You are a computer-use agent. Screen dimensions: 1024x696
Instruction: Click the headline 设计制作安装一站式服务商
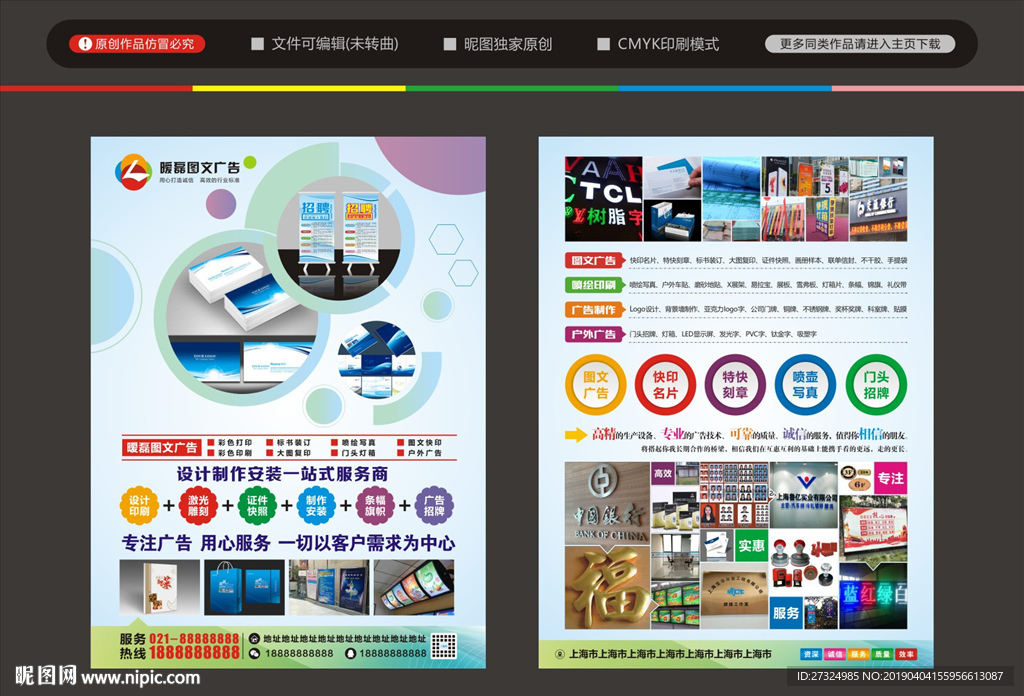[282, 473]
